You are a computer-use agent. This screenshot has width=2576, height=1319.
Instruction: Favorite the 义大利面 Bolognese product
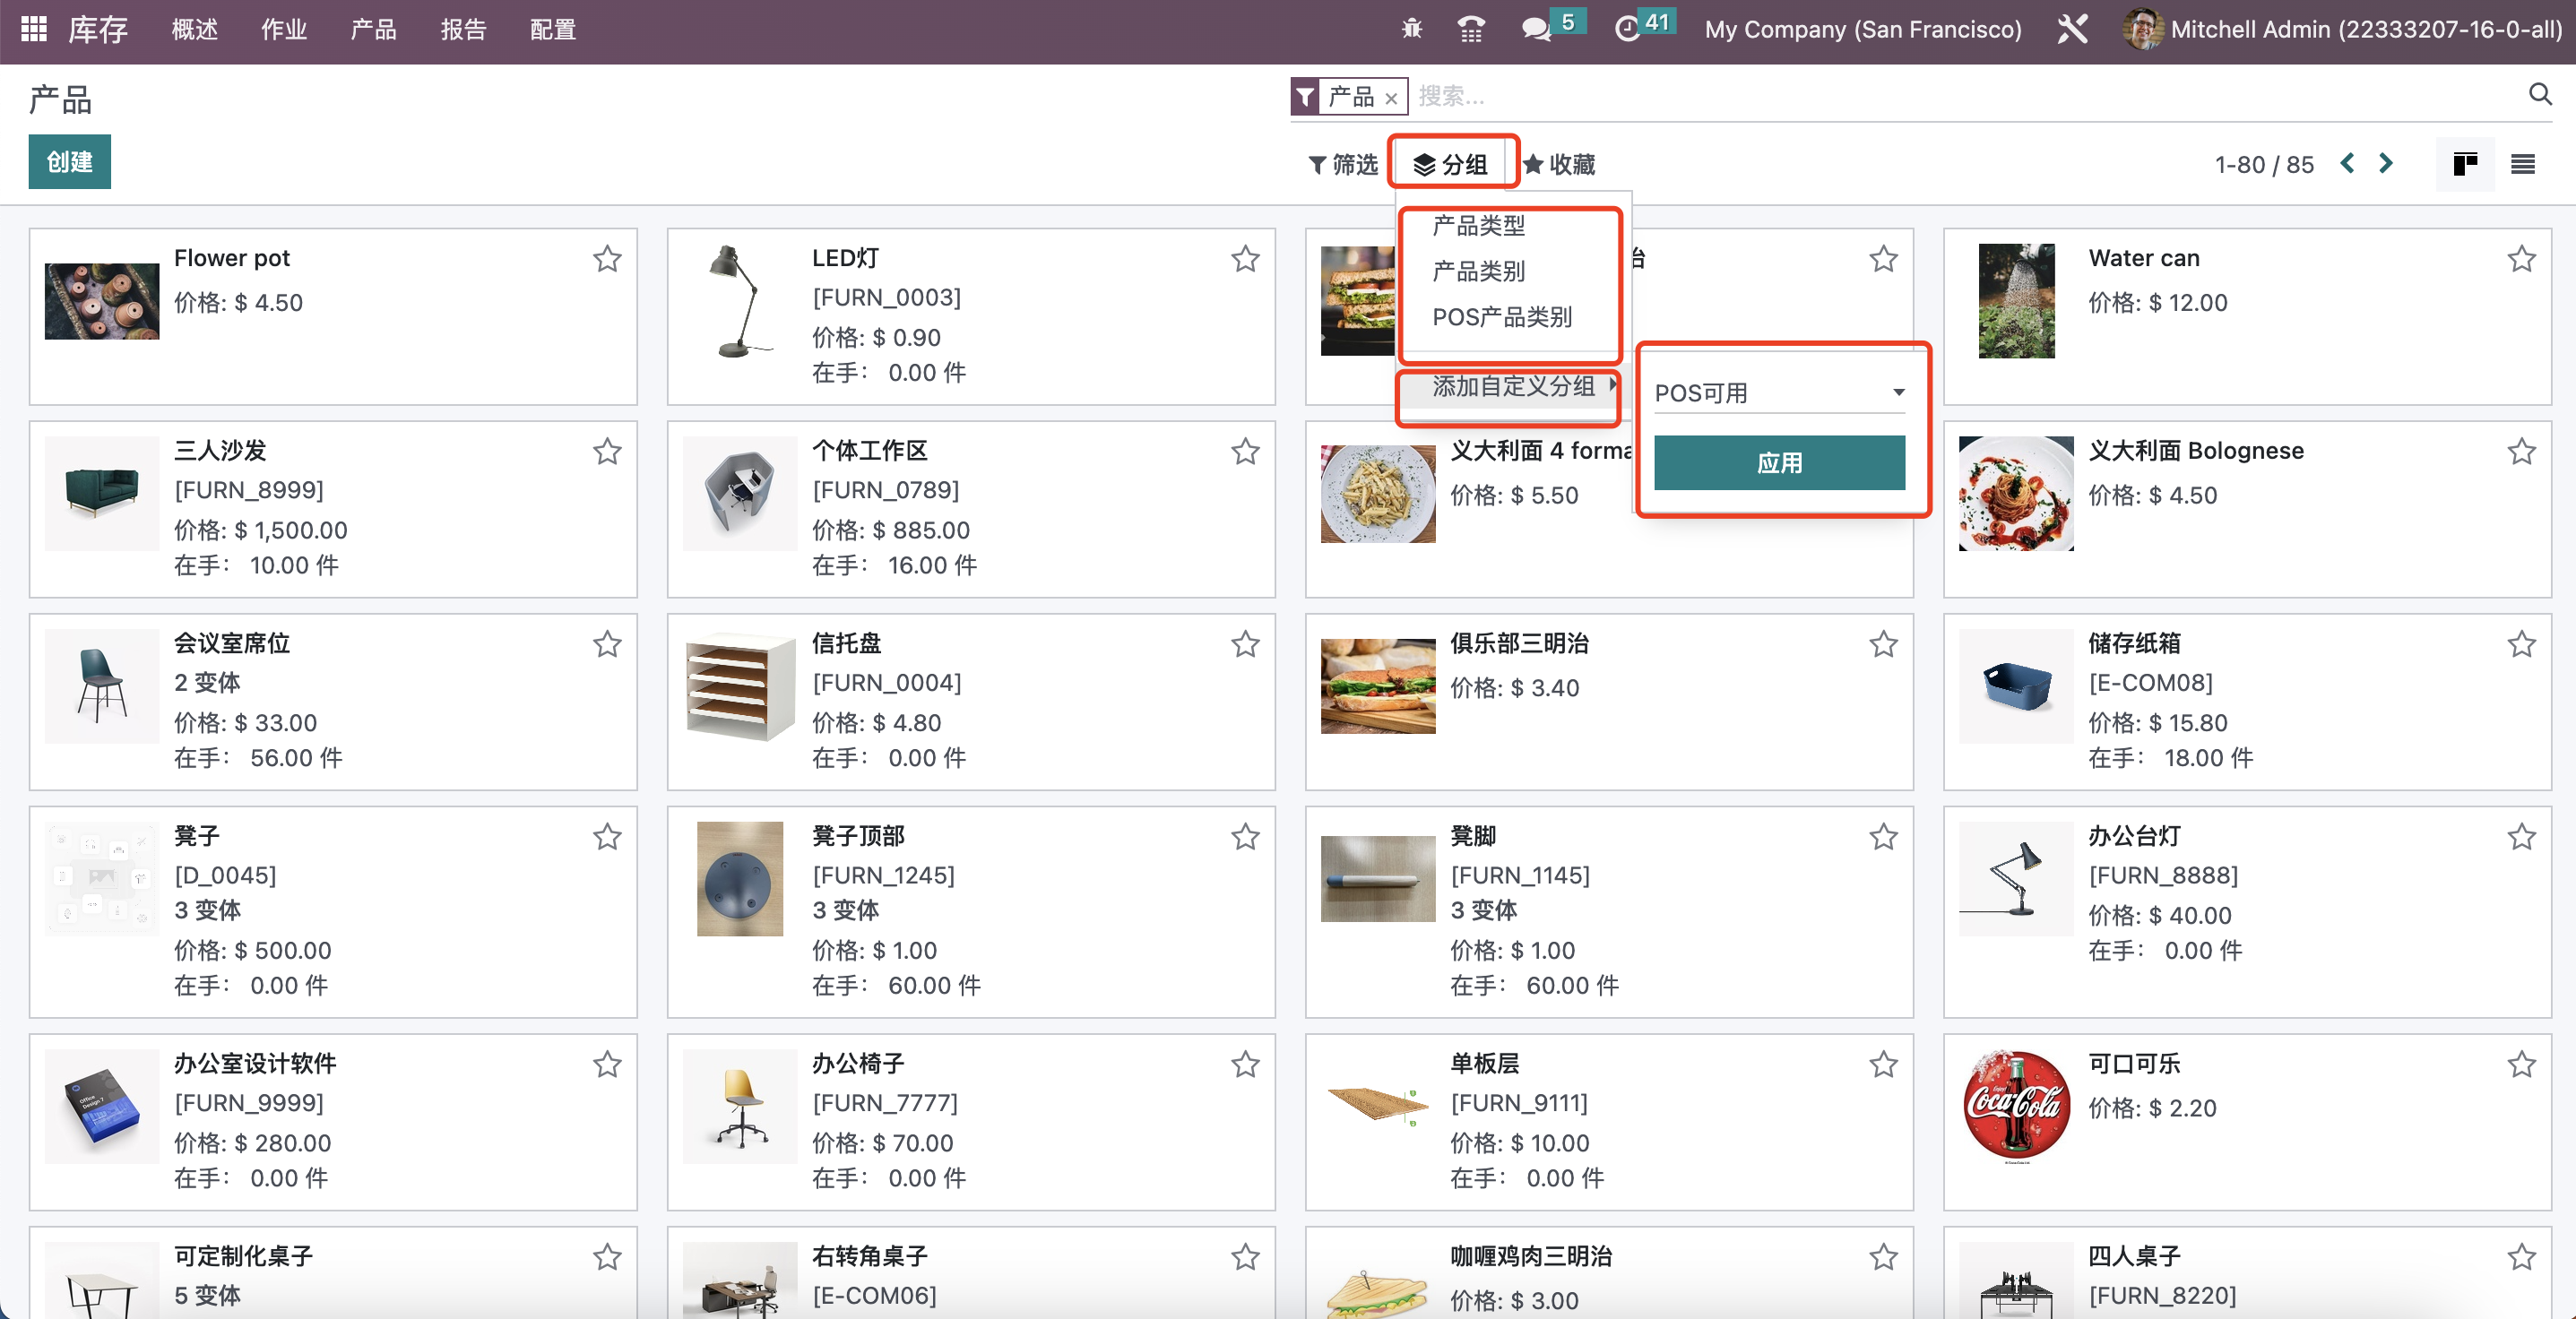click(x=2521, y=452)
